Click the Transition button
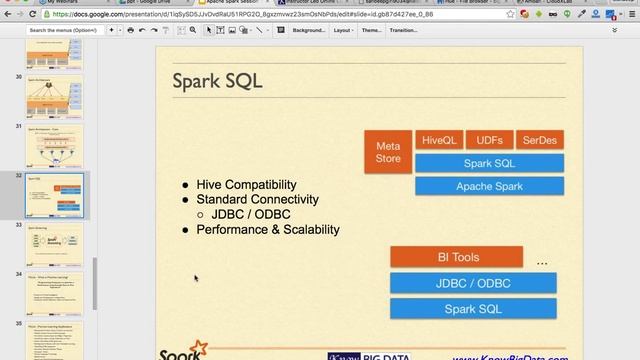 tap(403, 30)
